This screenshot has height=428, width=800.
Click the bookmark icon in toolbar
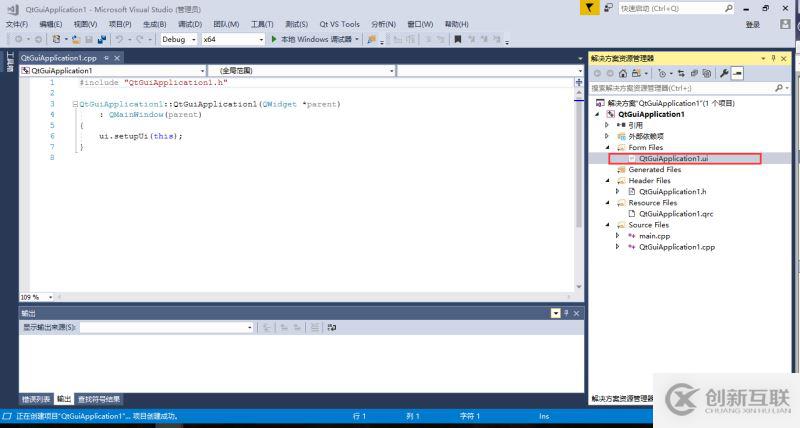pyautogui.click(x=458, y=39)
